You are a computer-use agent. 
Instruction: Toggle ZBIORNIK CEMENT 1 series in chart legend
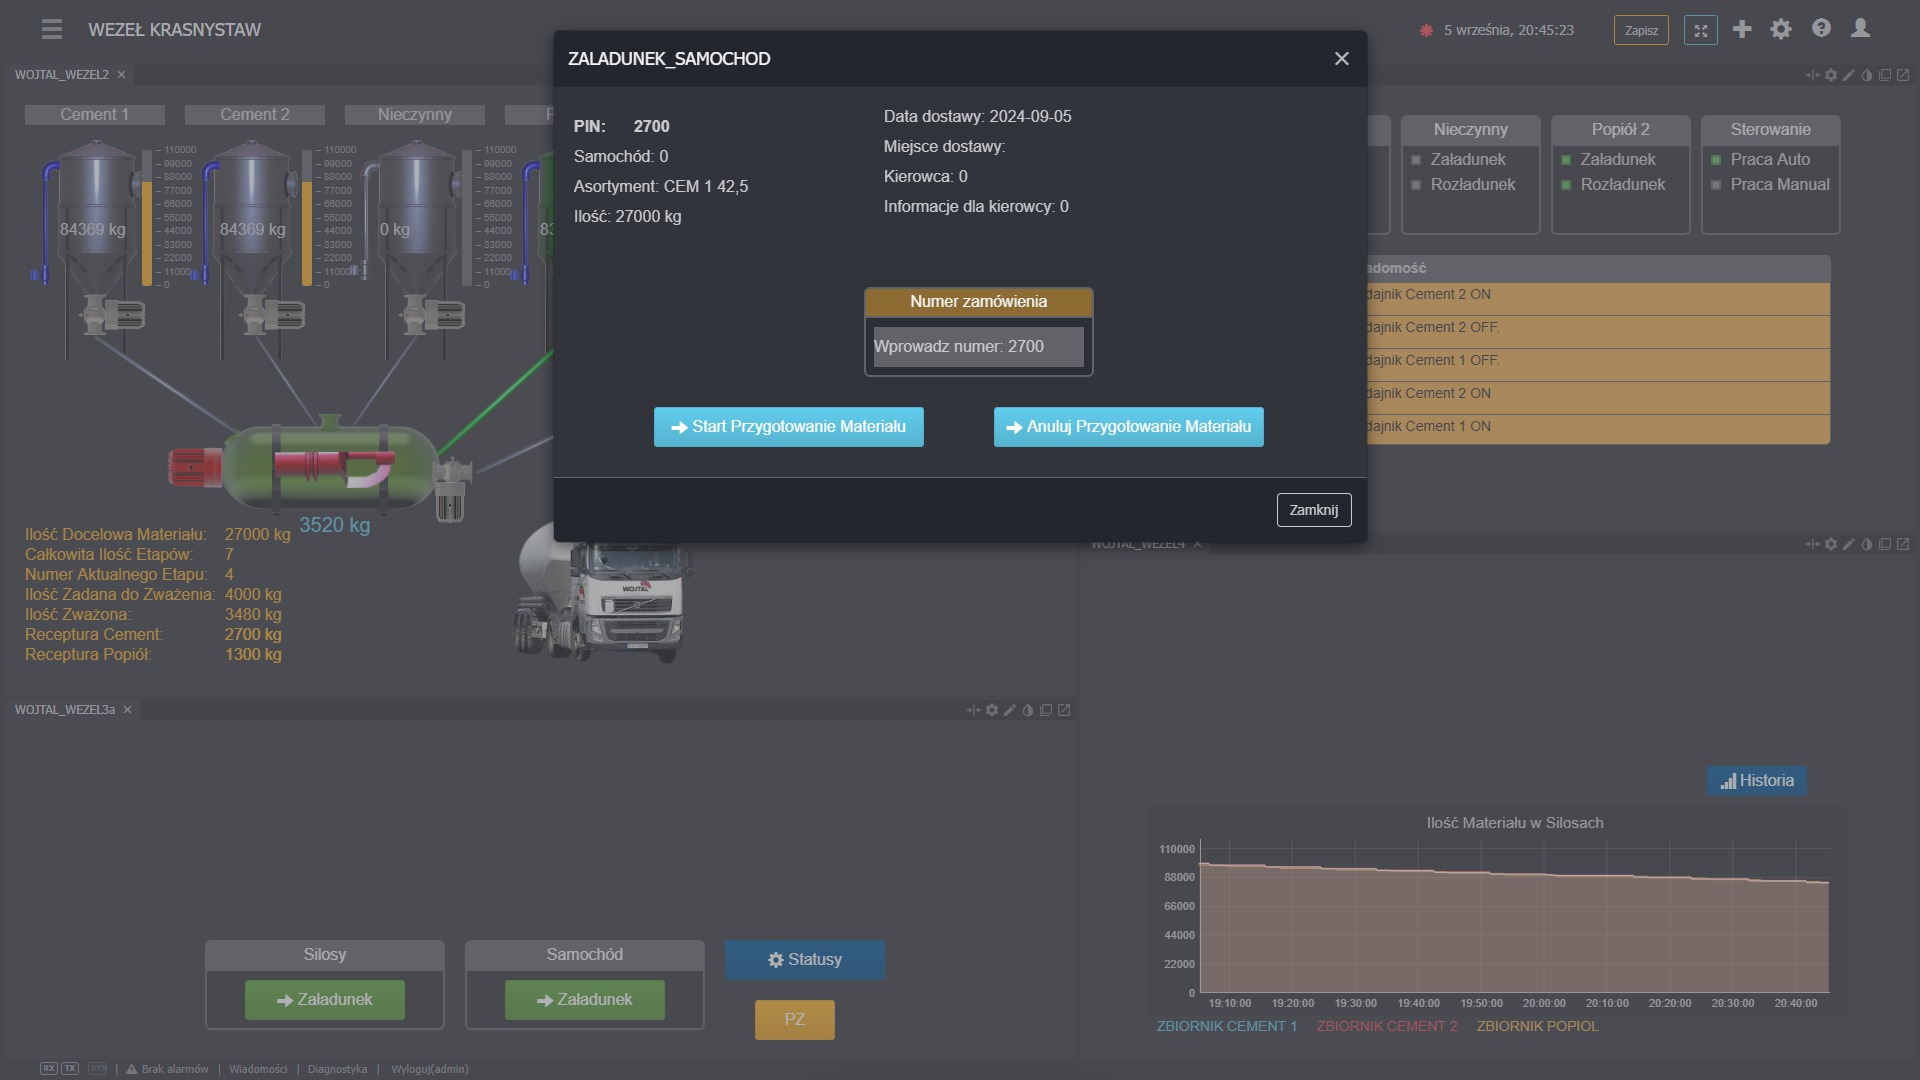[1226, 1026]
